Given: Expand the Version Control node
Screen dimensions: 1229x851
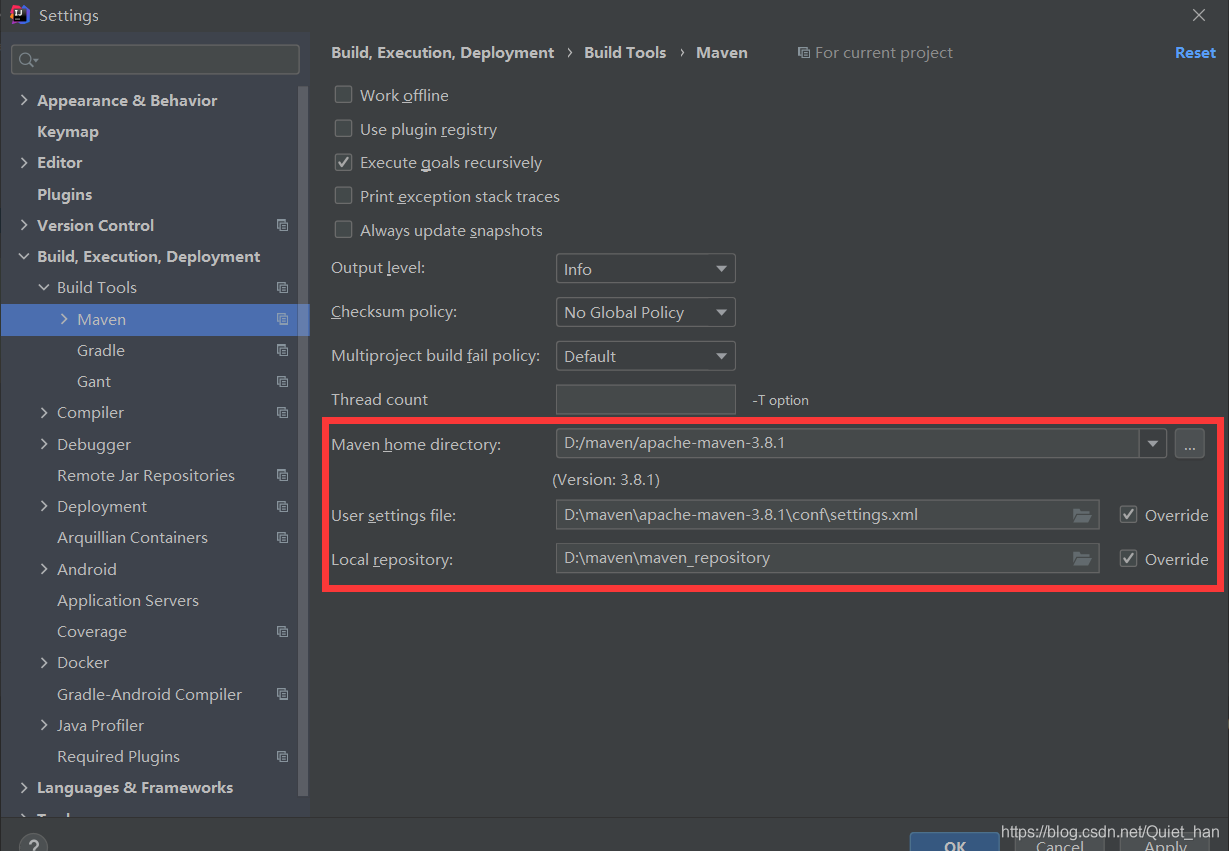Looking at the screenshot, I should tap(24, 225).
